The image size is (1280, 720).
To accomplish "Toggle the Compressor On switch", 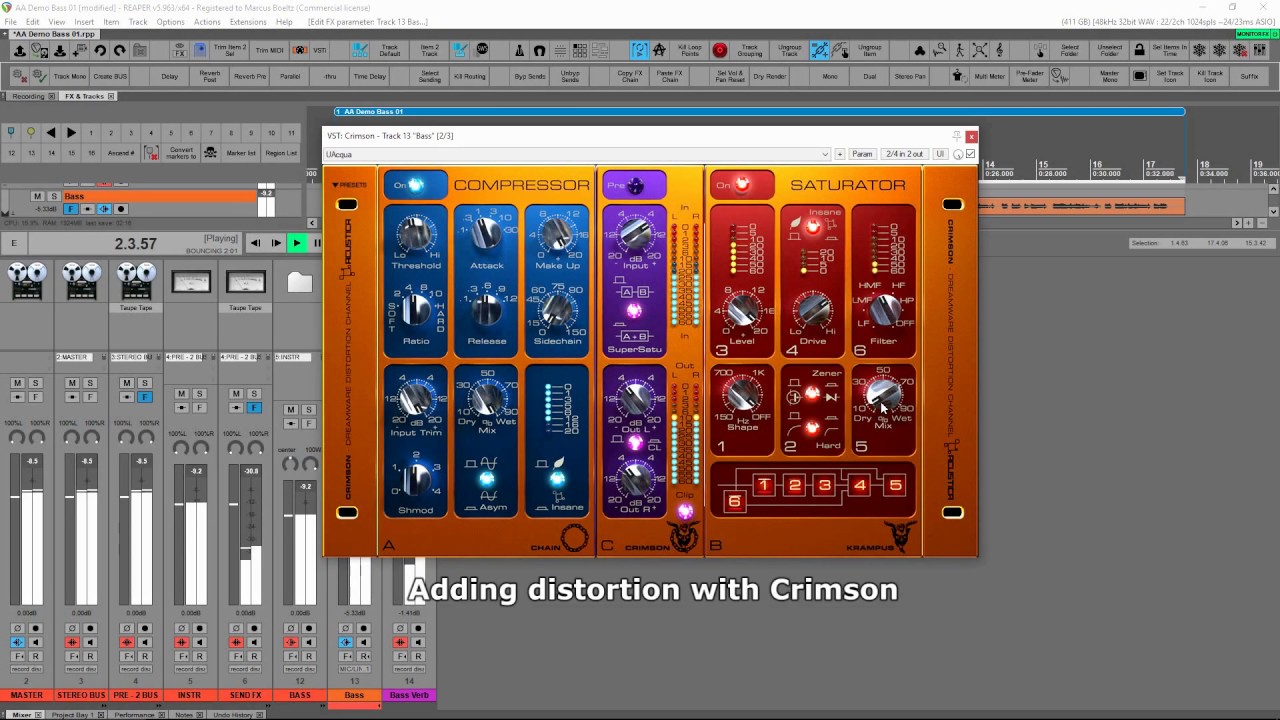I will pyautogui.click(x=415, y=185).
